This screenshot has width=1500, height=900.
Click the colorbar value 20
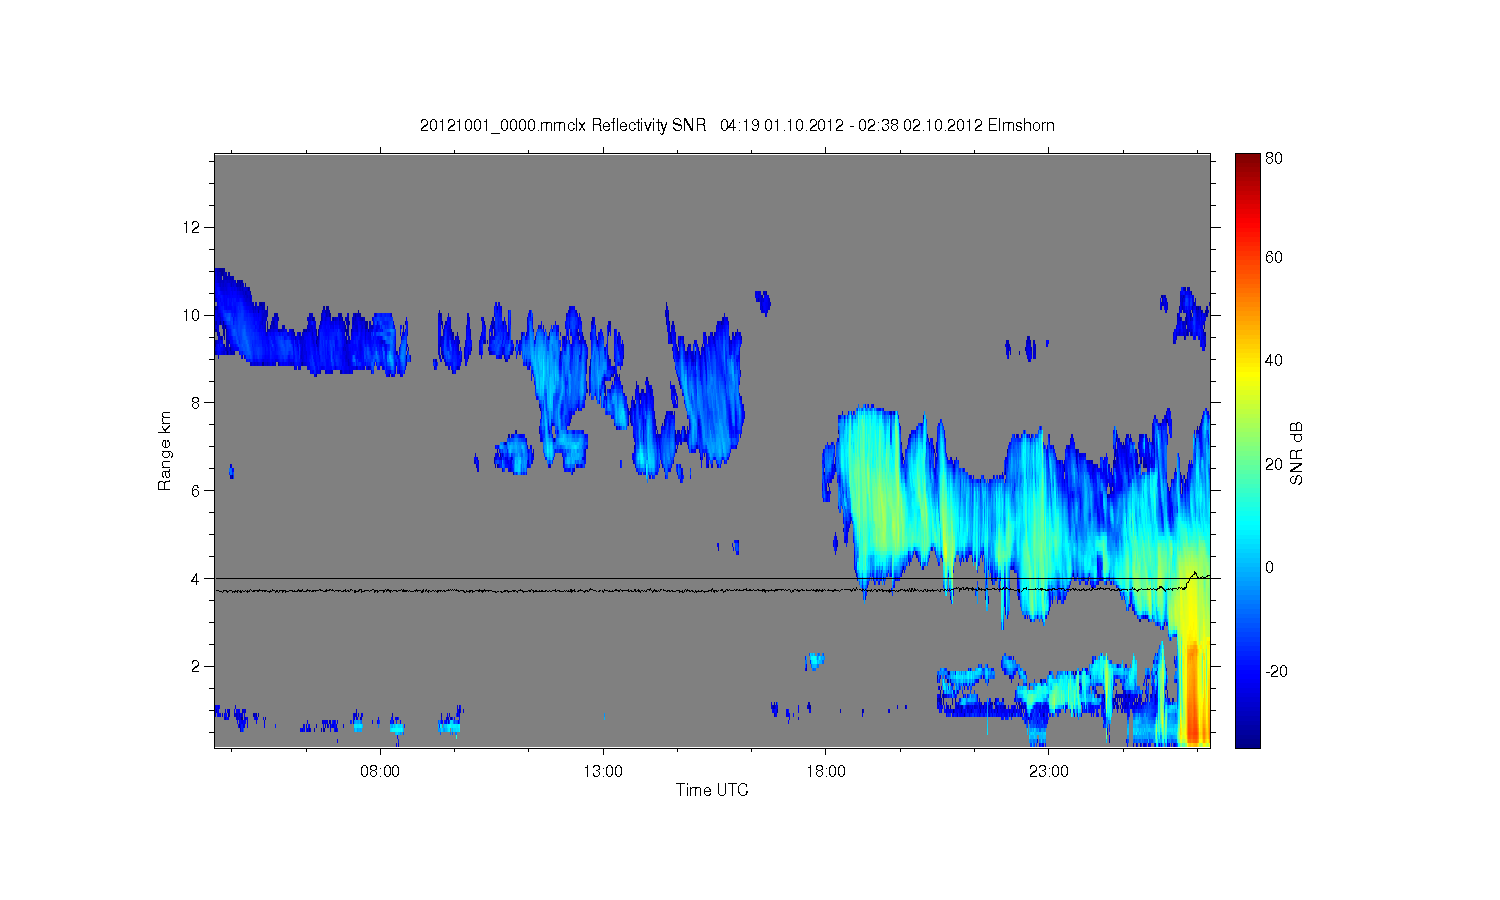coord(1274,464)
